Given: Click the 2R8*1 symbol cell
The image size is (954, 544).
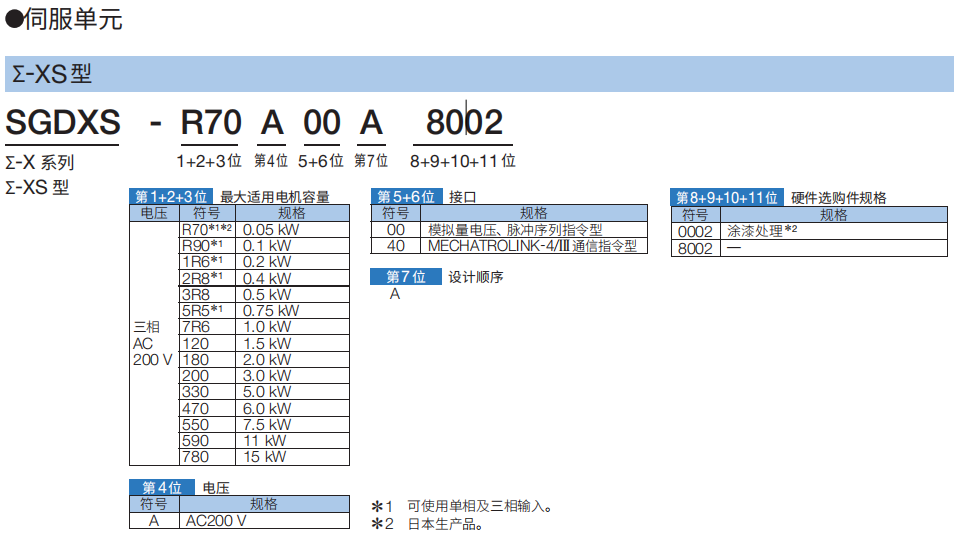Looking at the screenshot, I should coord(207,278).
